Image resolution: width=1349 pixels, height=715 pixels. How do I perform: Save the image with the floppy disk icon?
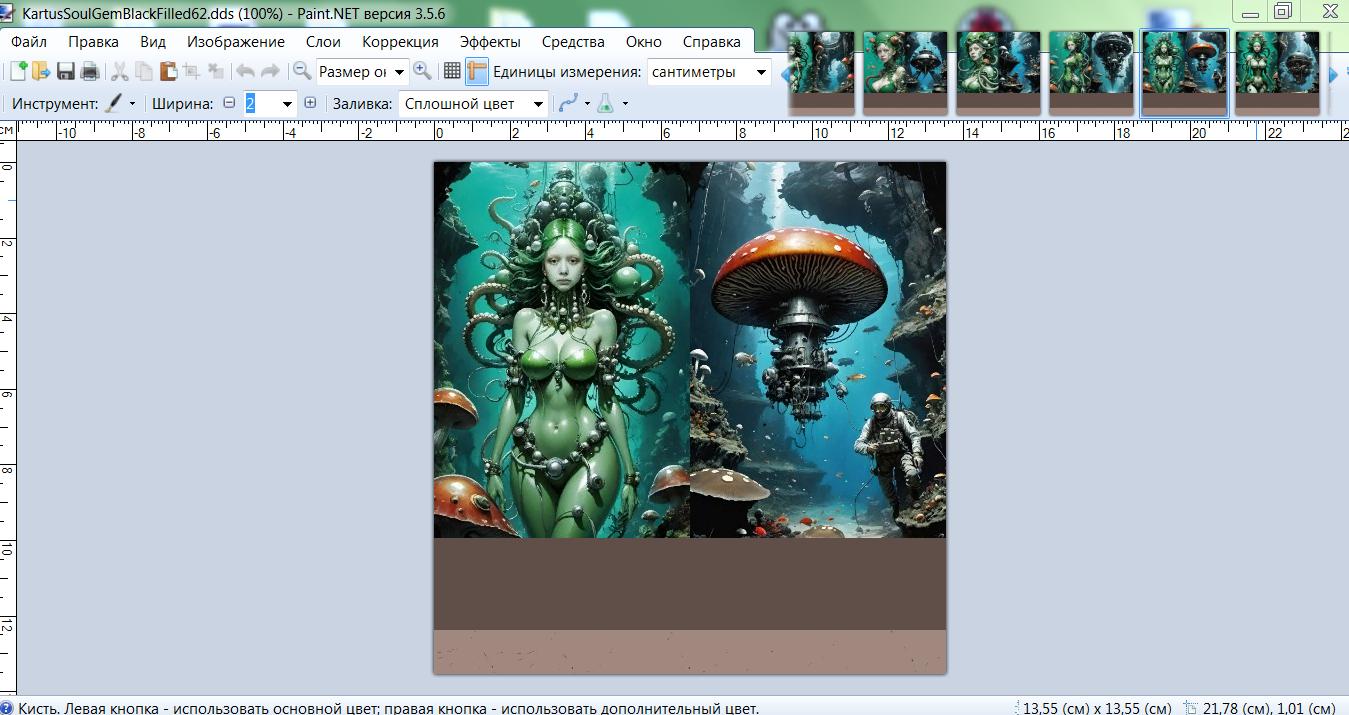pos(66,71)
